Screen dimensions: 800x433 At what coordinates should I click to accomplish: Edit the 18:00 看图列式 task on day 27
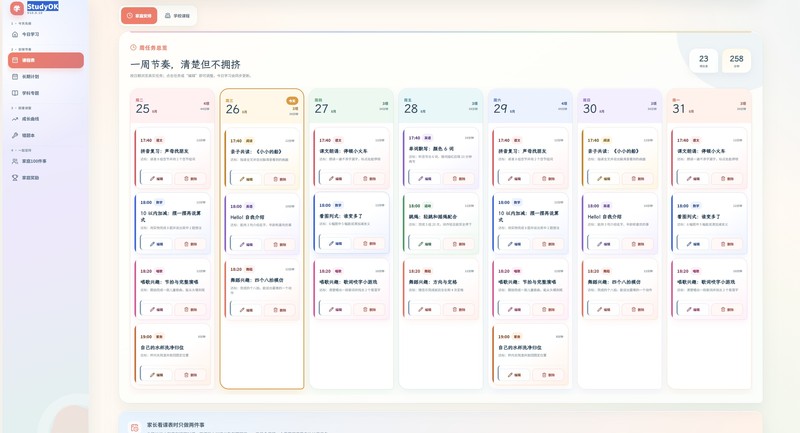(x=335, y=243)
